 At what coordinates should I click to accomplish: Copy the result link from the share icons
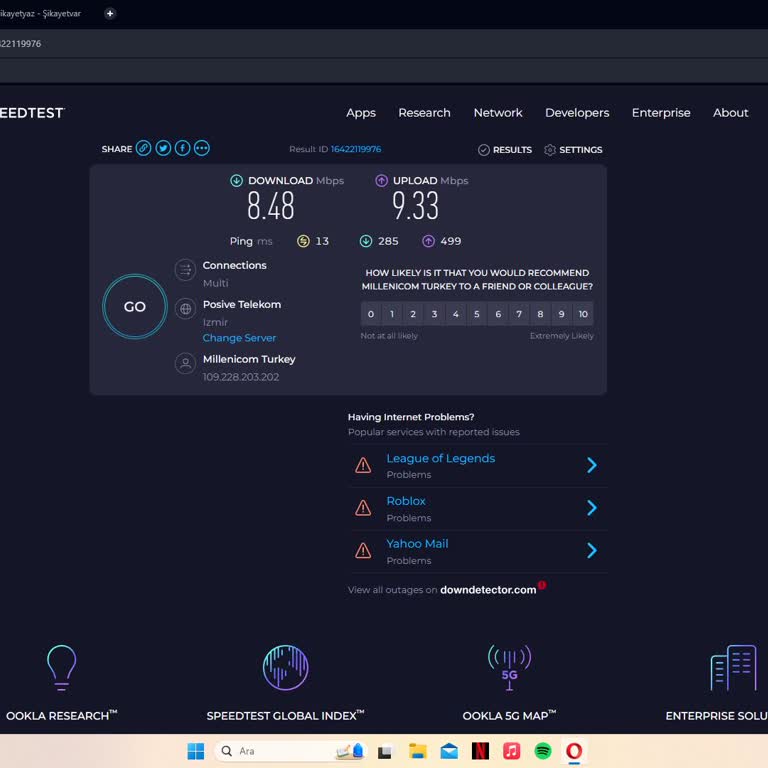[x=144, y=148]
